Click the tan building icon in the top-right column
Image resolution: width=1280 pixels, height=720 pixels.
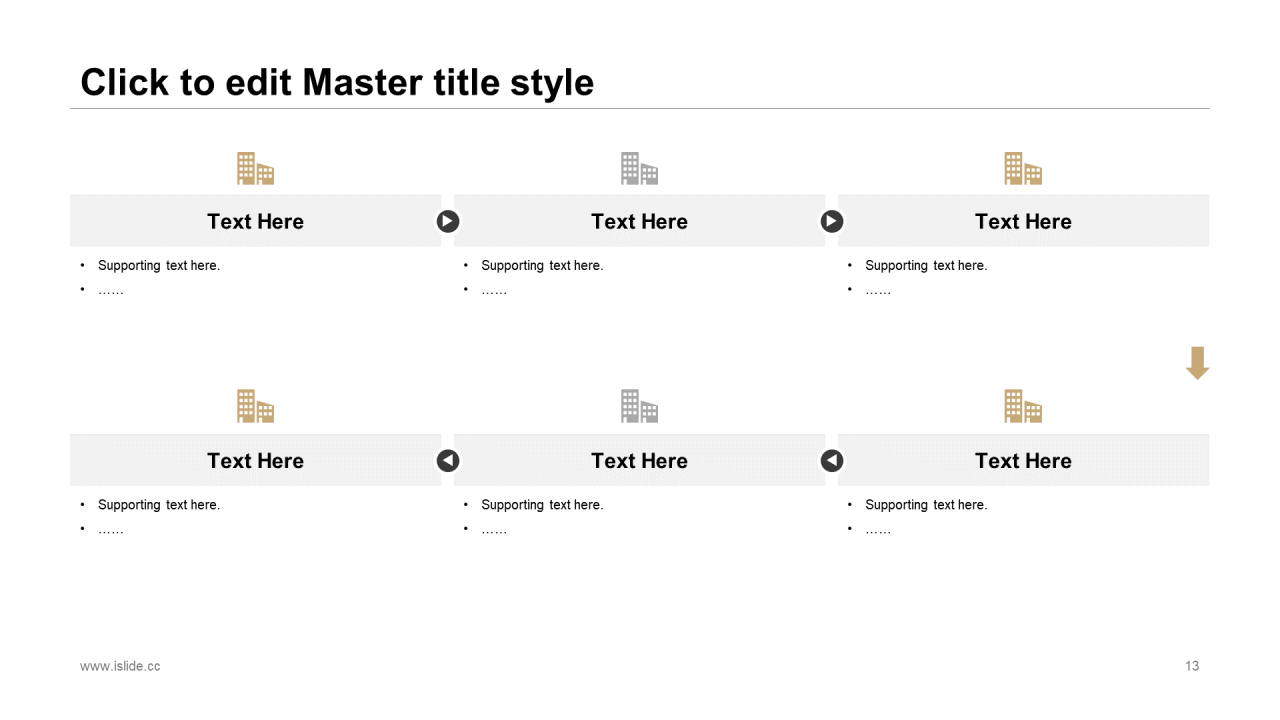tap(1023, 169)
